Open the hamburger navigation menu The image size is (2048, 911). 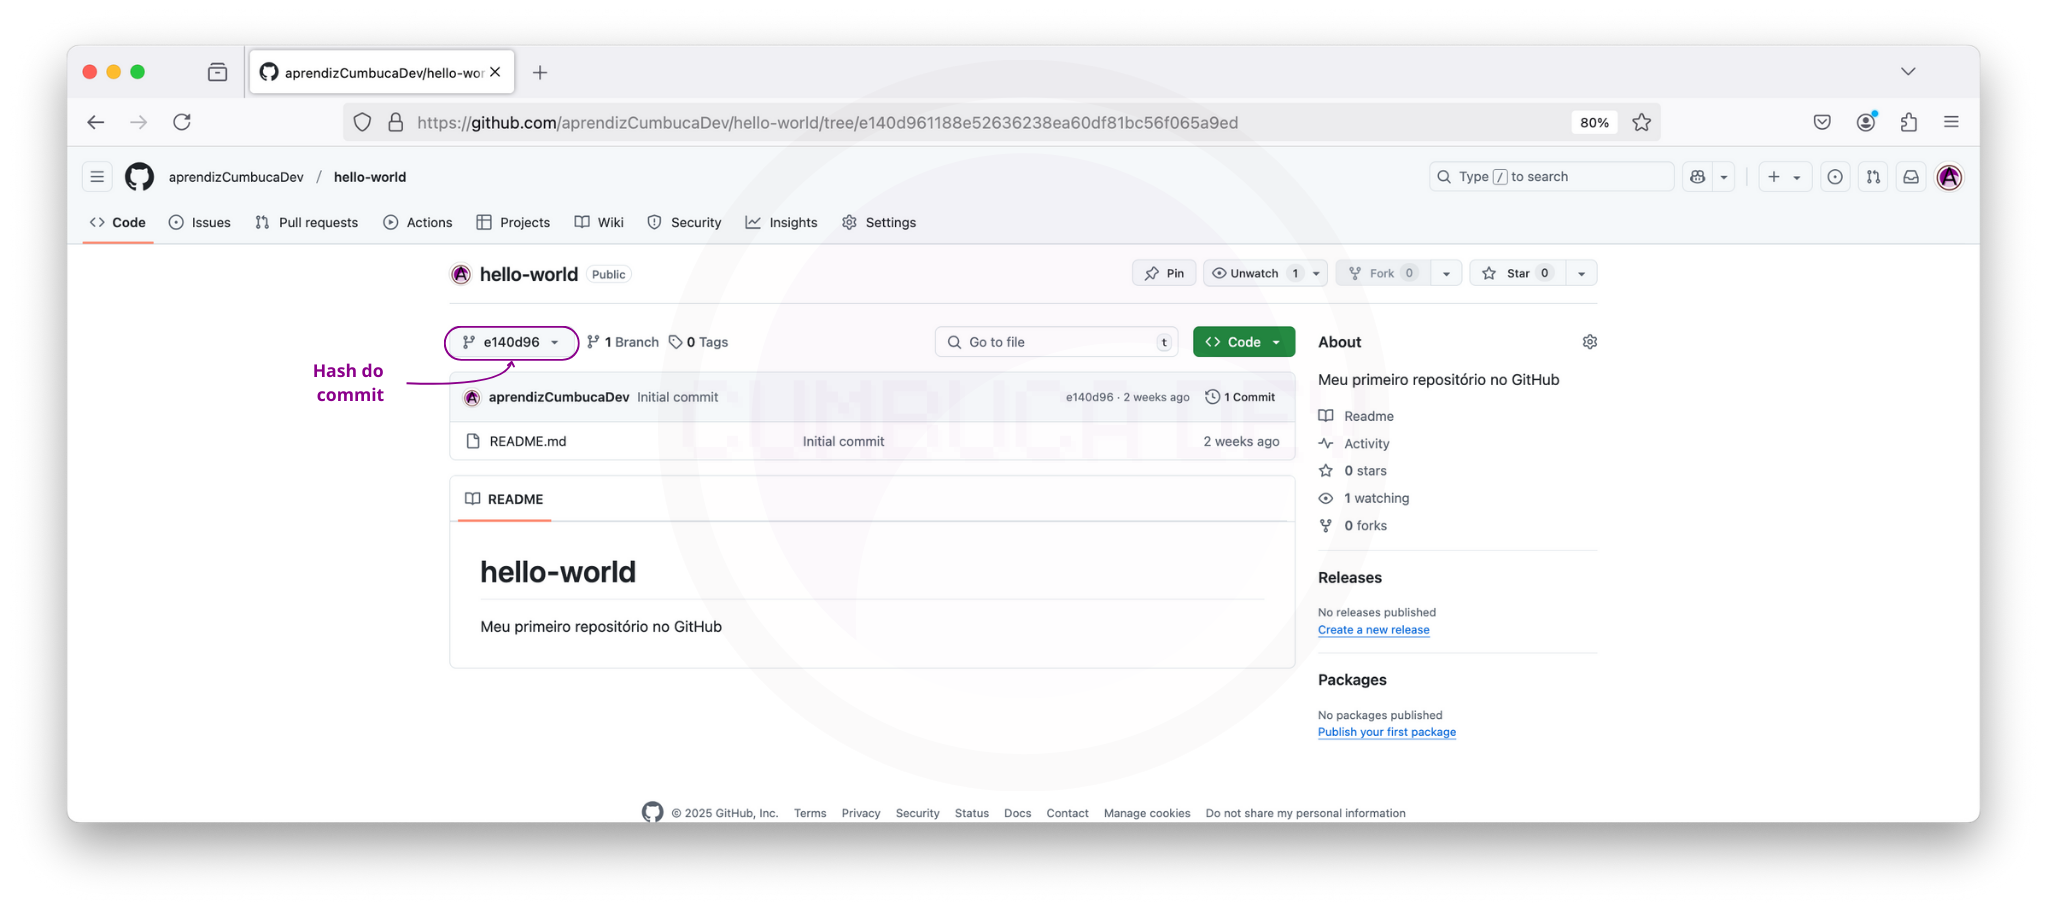[97, 177]
